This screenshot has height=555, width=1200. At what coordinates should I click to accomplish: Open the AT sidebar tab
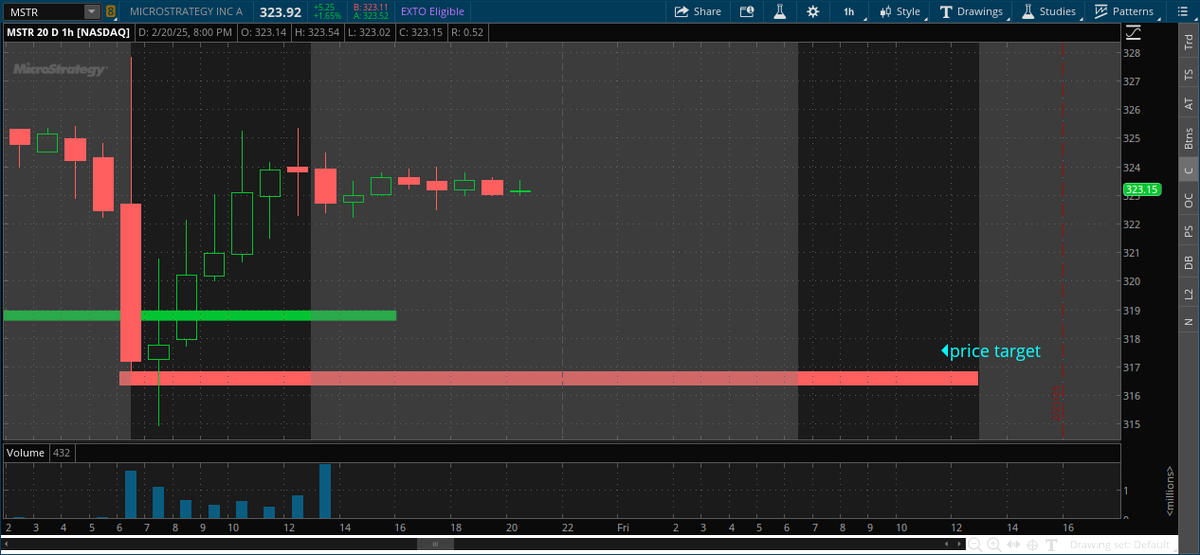(1189, 103)
